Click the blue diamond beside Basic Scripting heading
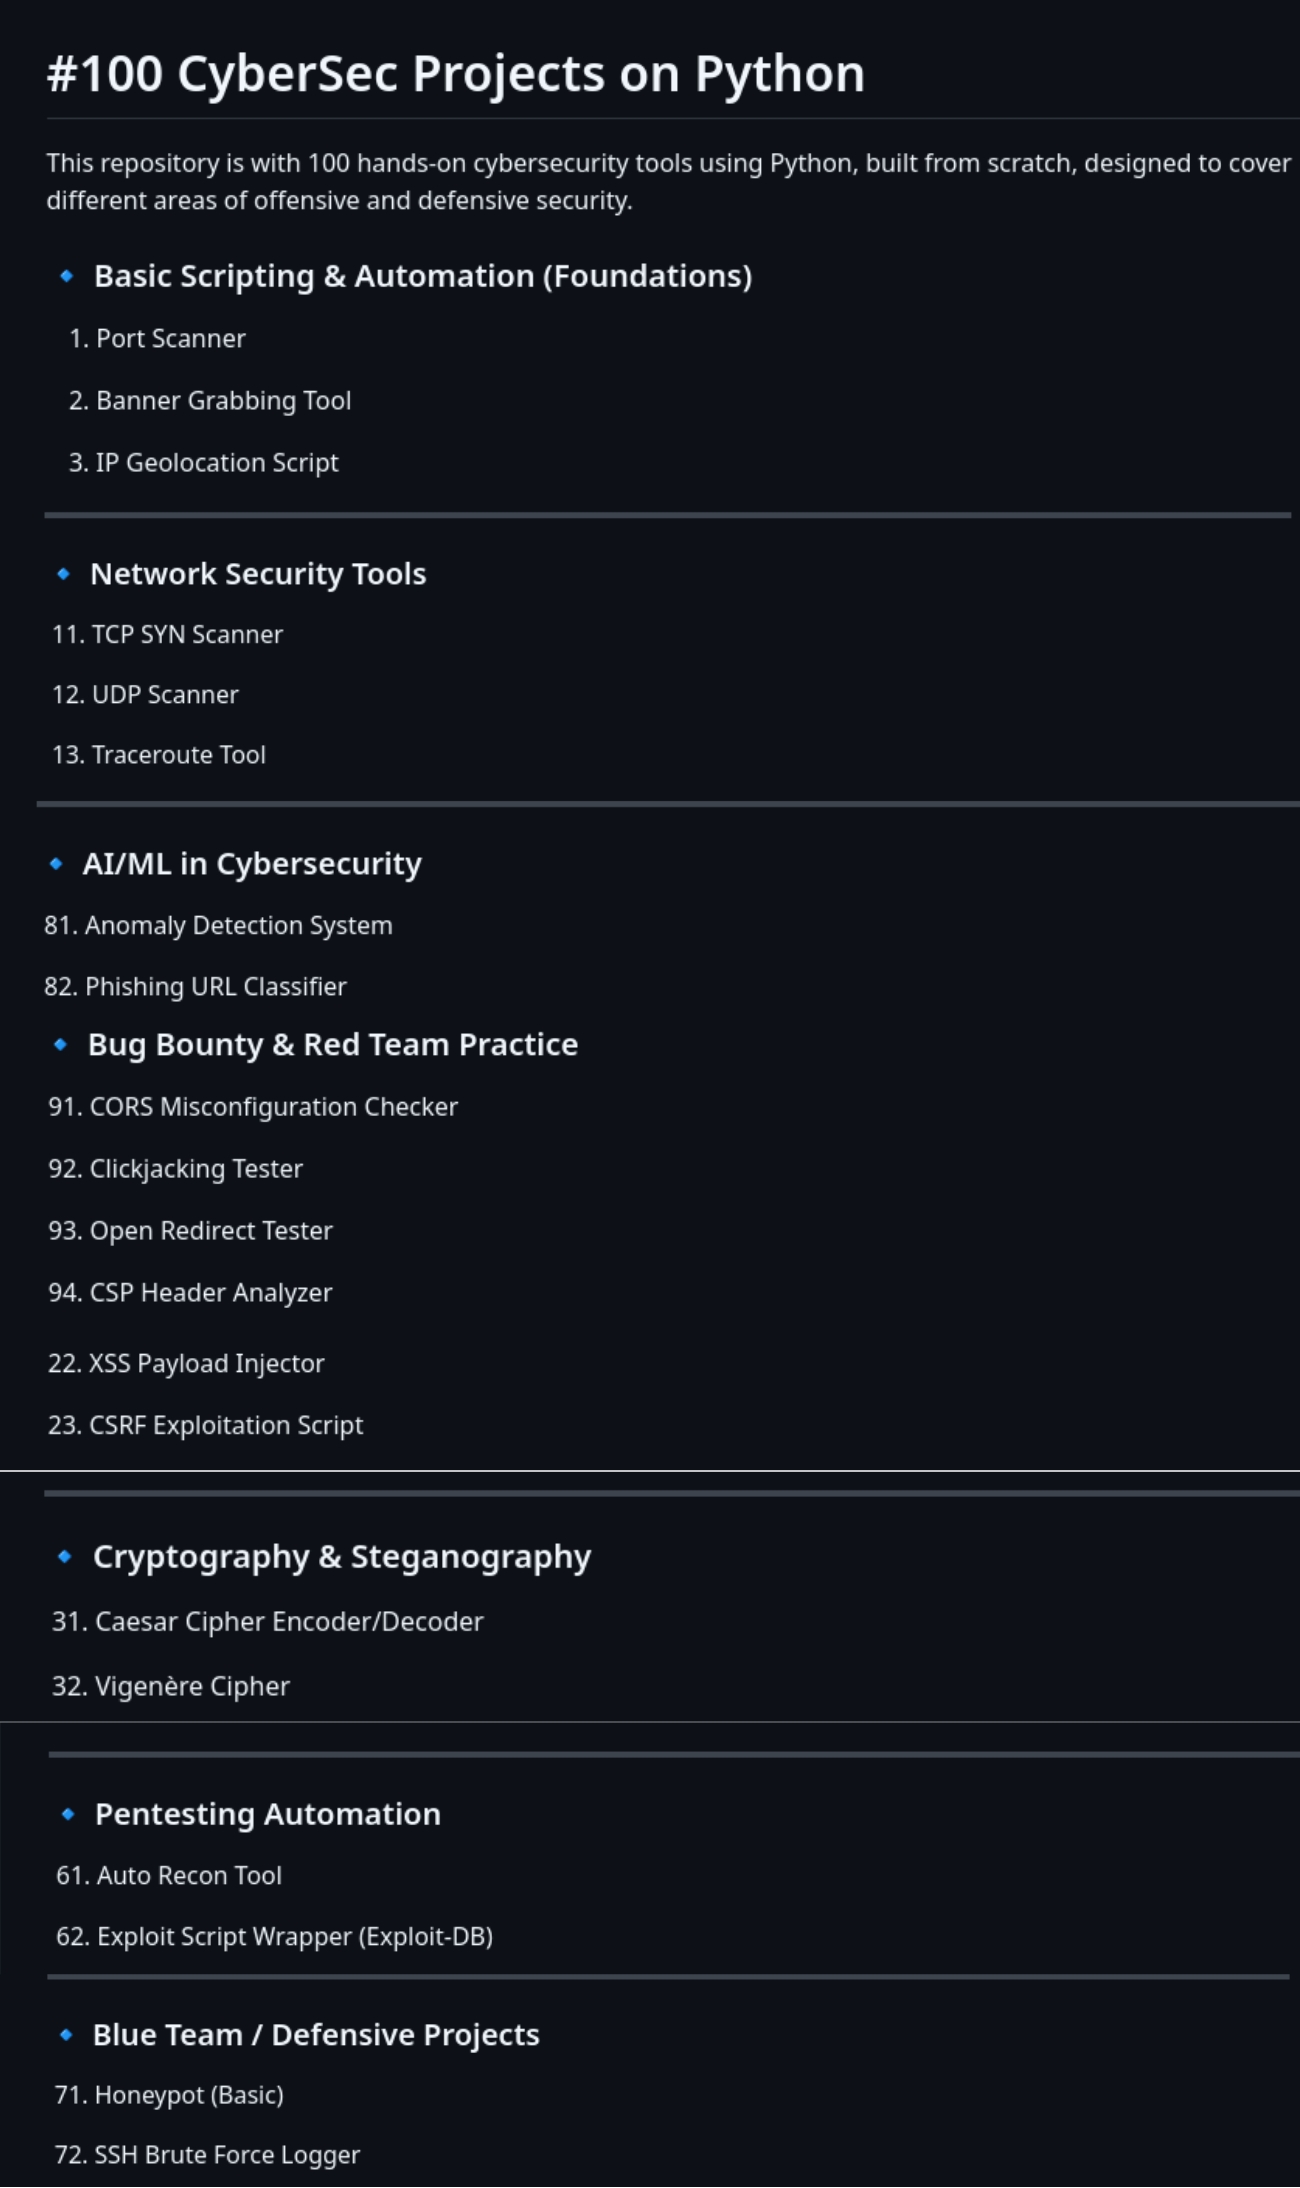This screenshot has height=2188, width=1300. [67, 276]
